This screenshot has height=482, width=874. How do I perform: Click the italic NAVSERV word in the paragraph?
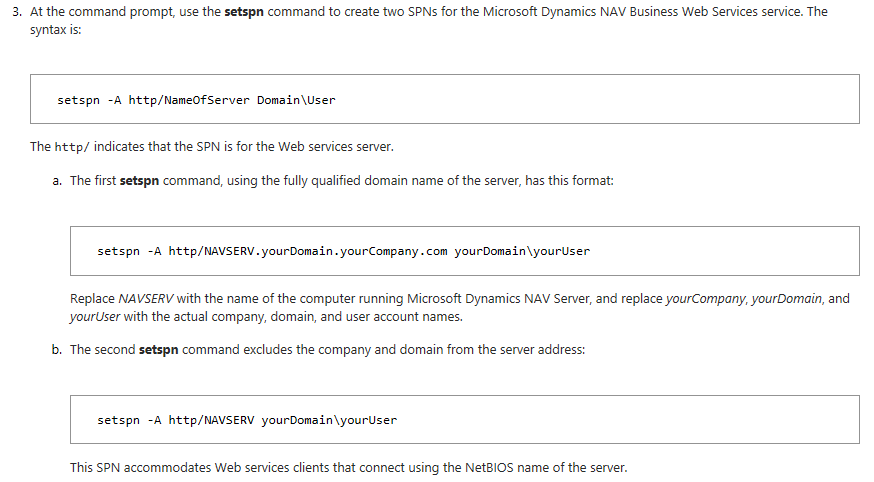click(147, 299)
